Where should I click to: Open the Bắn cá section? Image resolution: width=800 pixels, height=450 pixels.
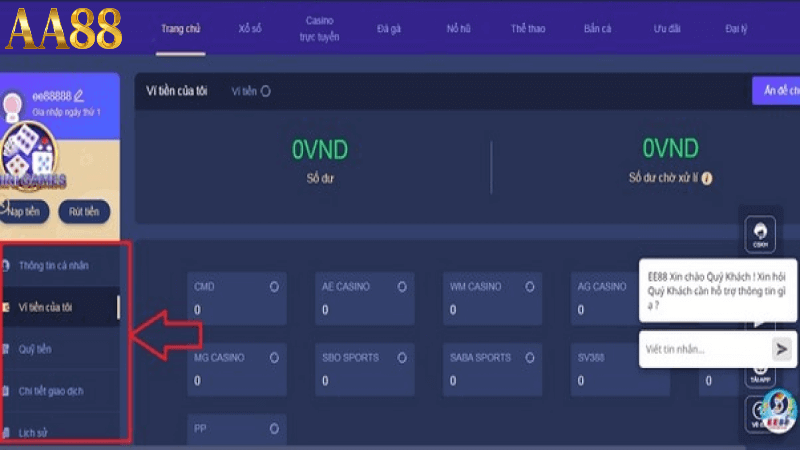click(x=597, y=29)
